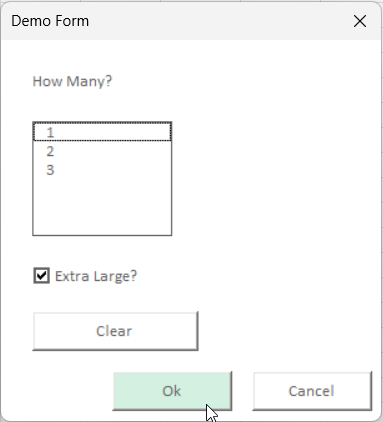Confirm the form with Ok

click(172, 391)
